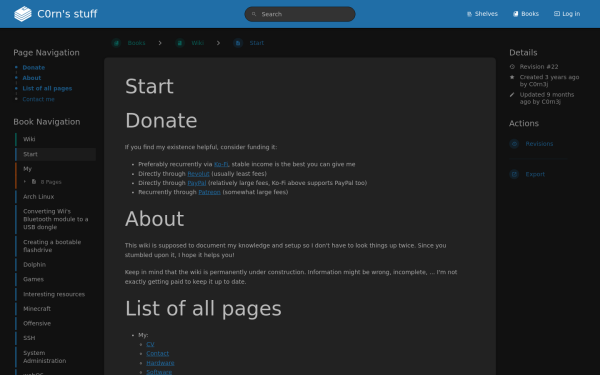Click the Revision #22 detail text
Viewport: 600px width, 375px height.
(539, 67)
